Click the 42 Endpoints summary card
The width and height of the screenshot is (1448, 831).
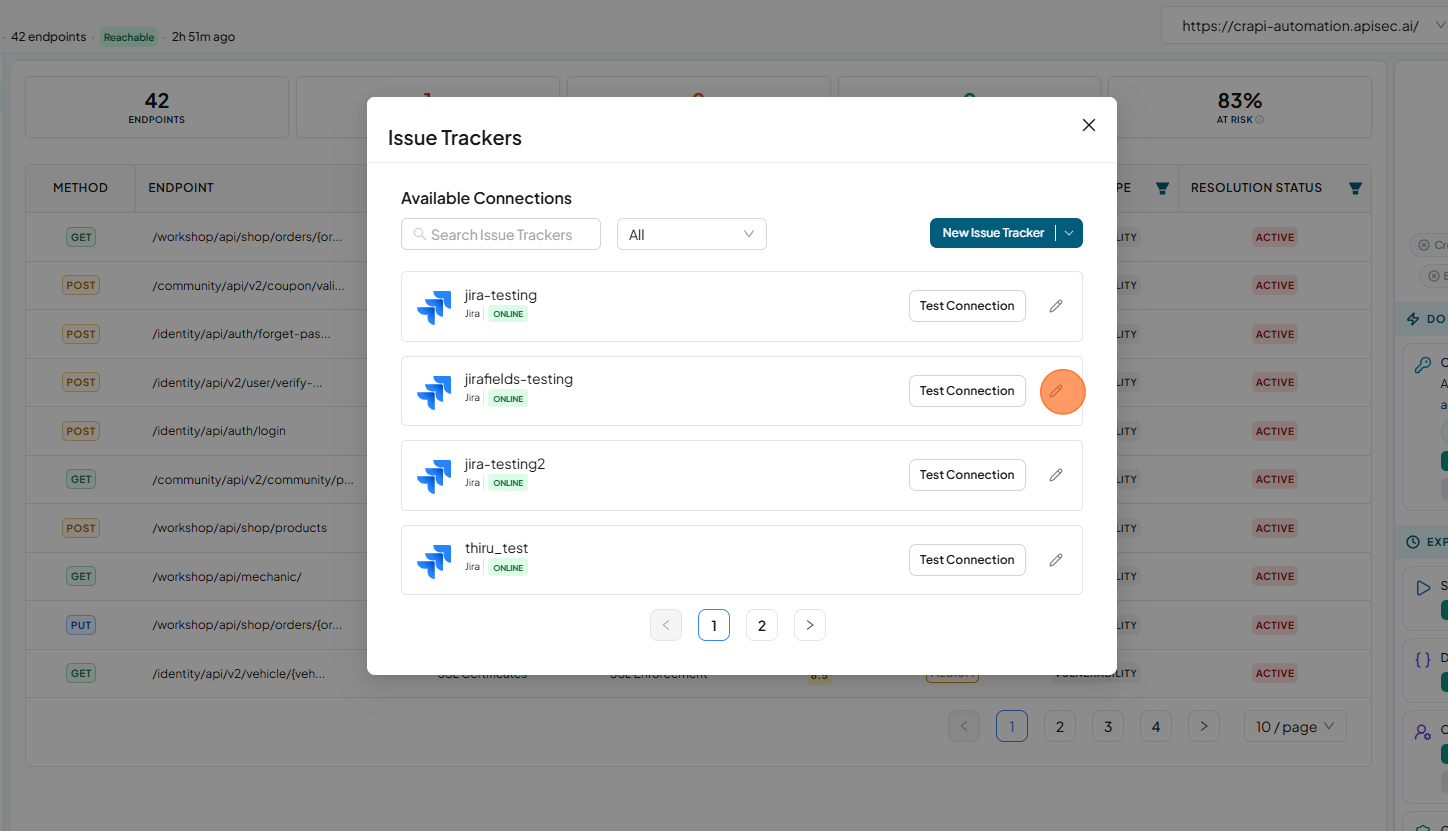(x=157, y=107)
